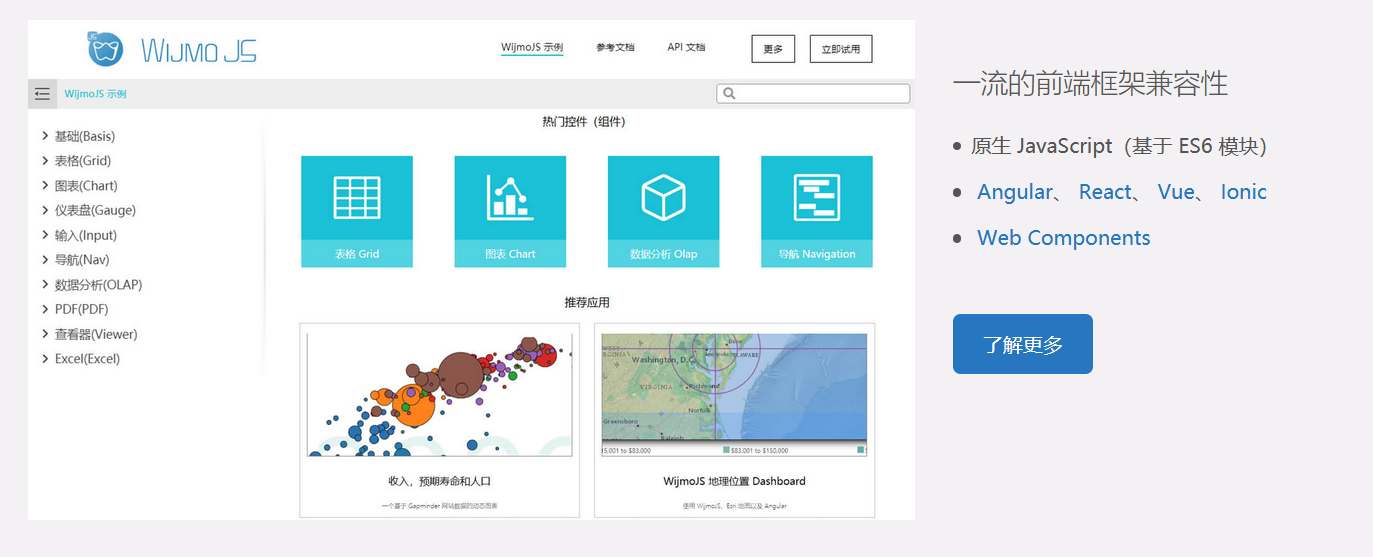
Task: Open the API 文档 nav item
Action: pyautogui.click(x=686, y=48)
